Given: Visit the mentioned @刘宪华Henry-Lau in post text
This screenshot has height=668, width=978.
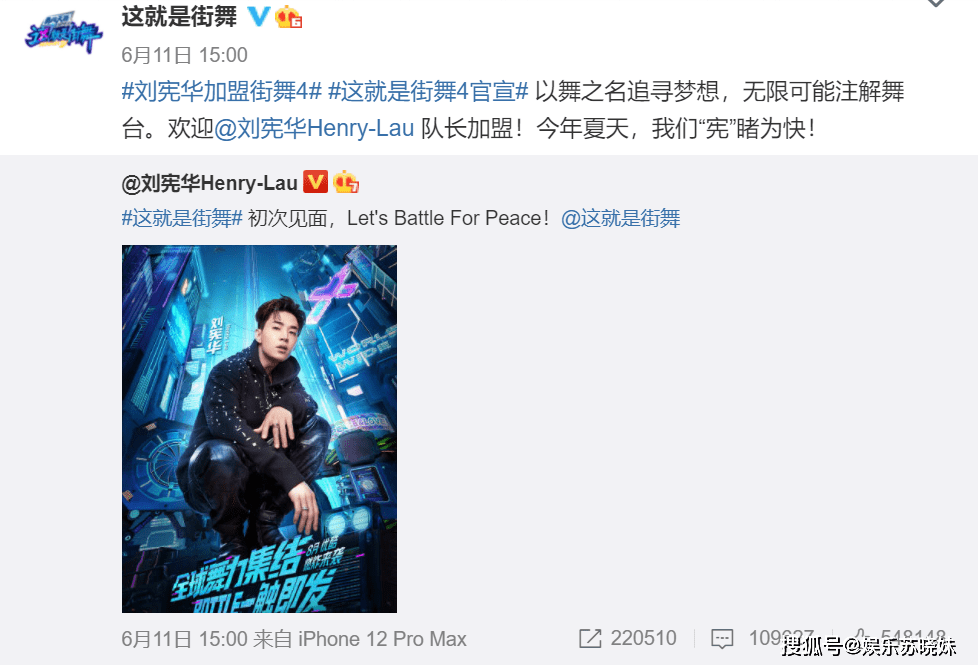Looking at the screenshot, I should coord(314,128).
